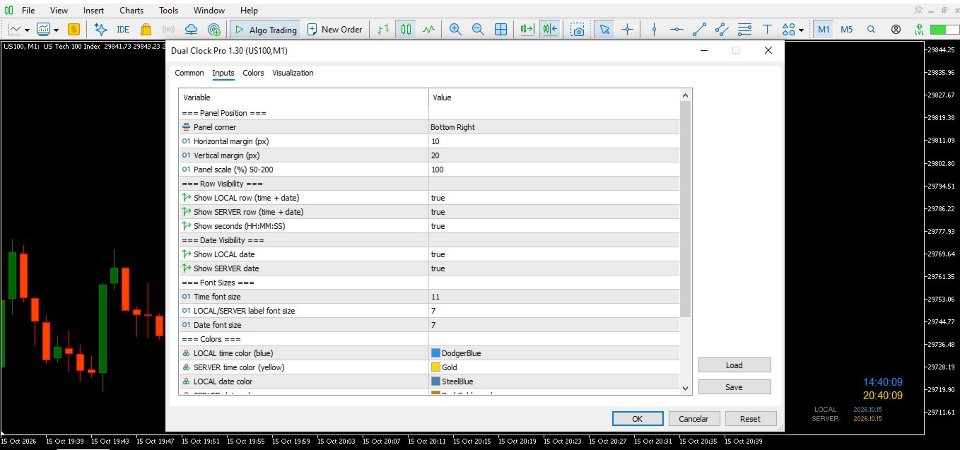This screenshot has height=450, width=960.
Task: Open the Charts menu
Action: coord(132,10)
